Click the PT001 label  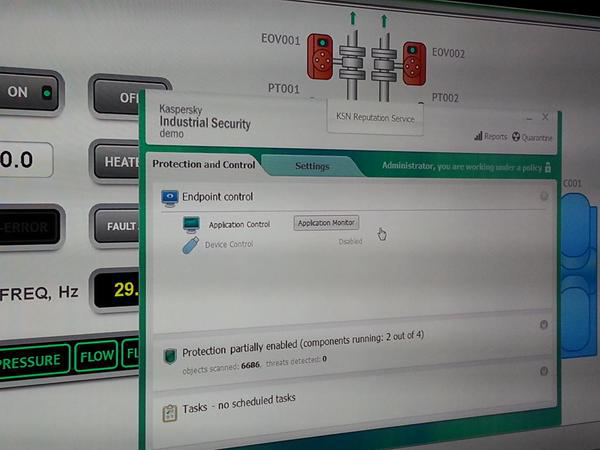284,88
